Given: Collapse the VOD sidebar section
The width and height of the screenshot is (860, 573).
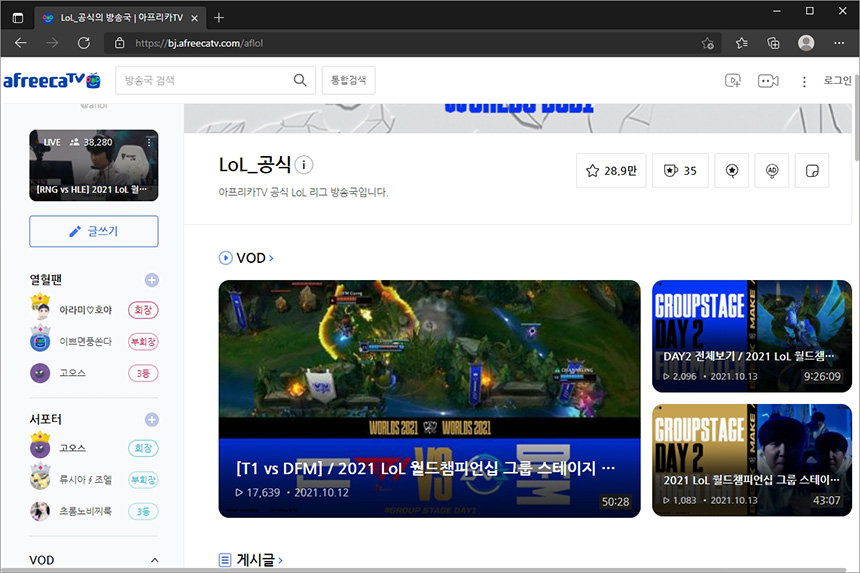Looking at the screenshot, I should pos(155,560).
